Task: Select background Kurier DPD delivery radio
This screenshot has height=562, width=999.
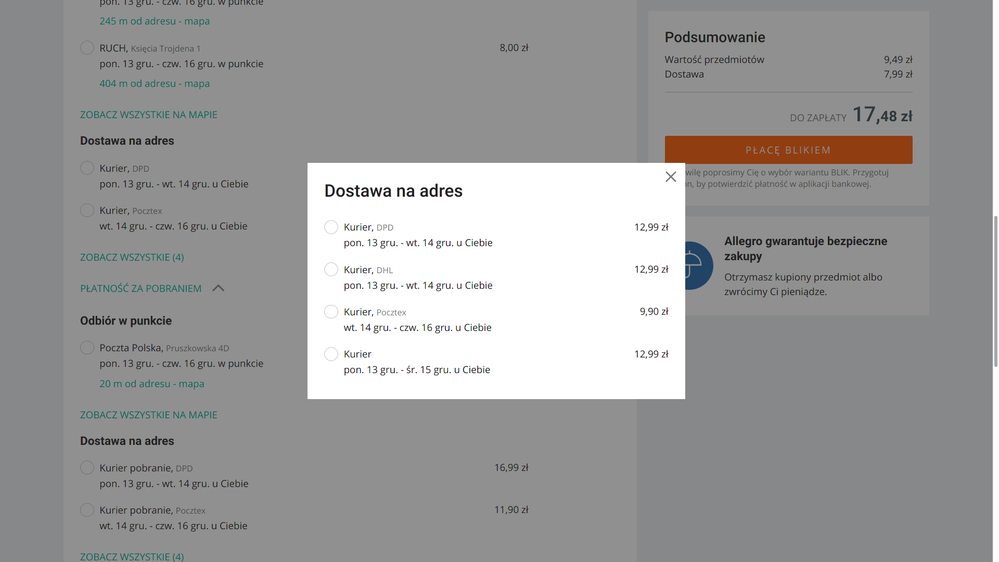Action: [x=87, y=168]
